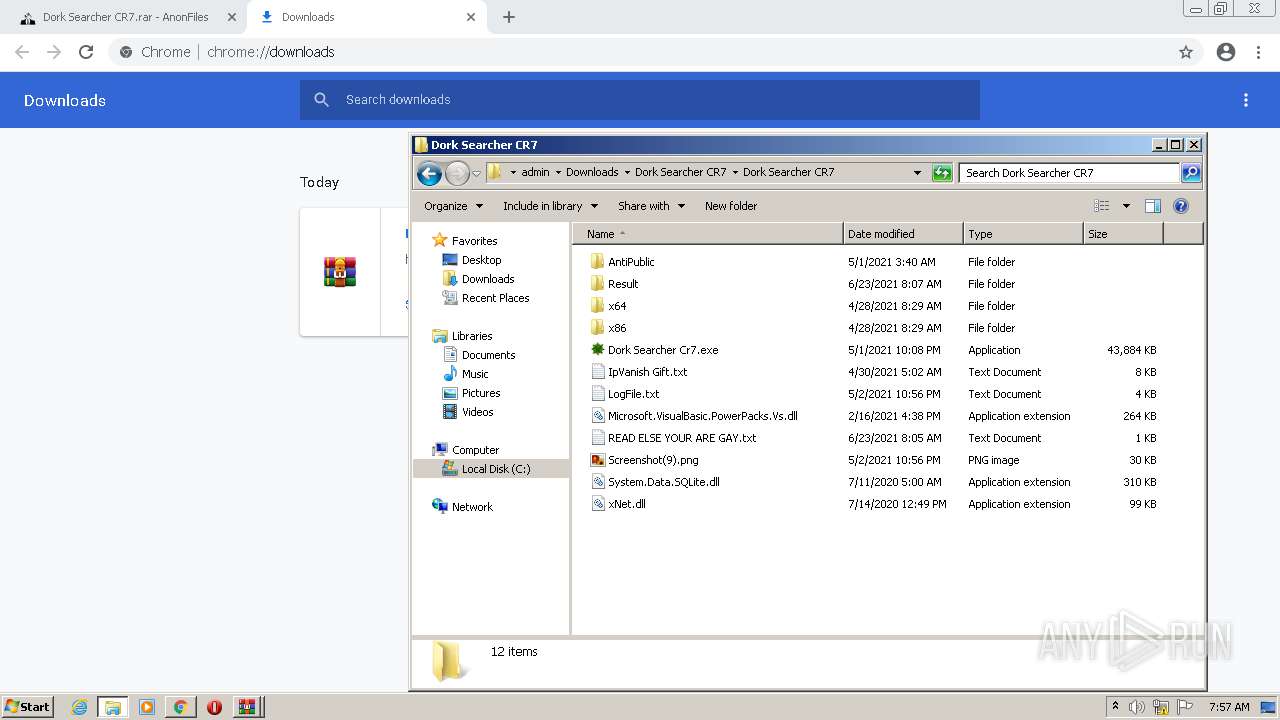Open Downloads in the navigation pane
Image resolution: width=1280 pixels, height=720 pixels.
tap(488, 279)
